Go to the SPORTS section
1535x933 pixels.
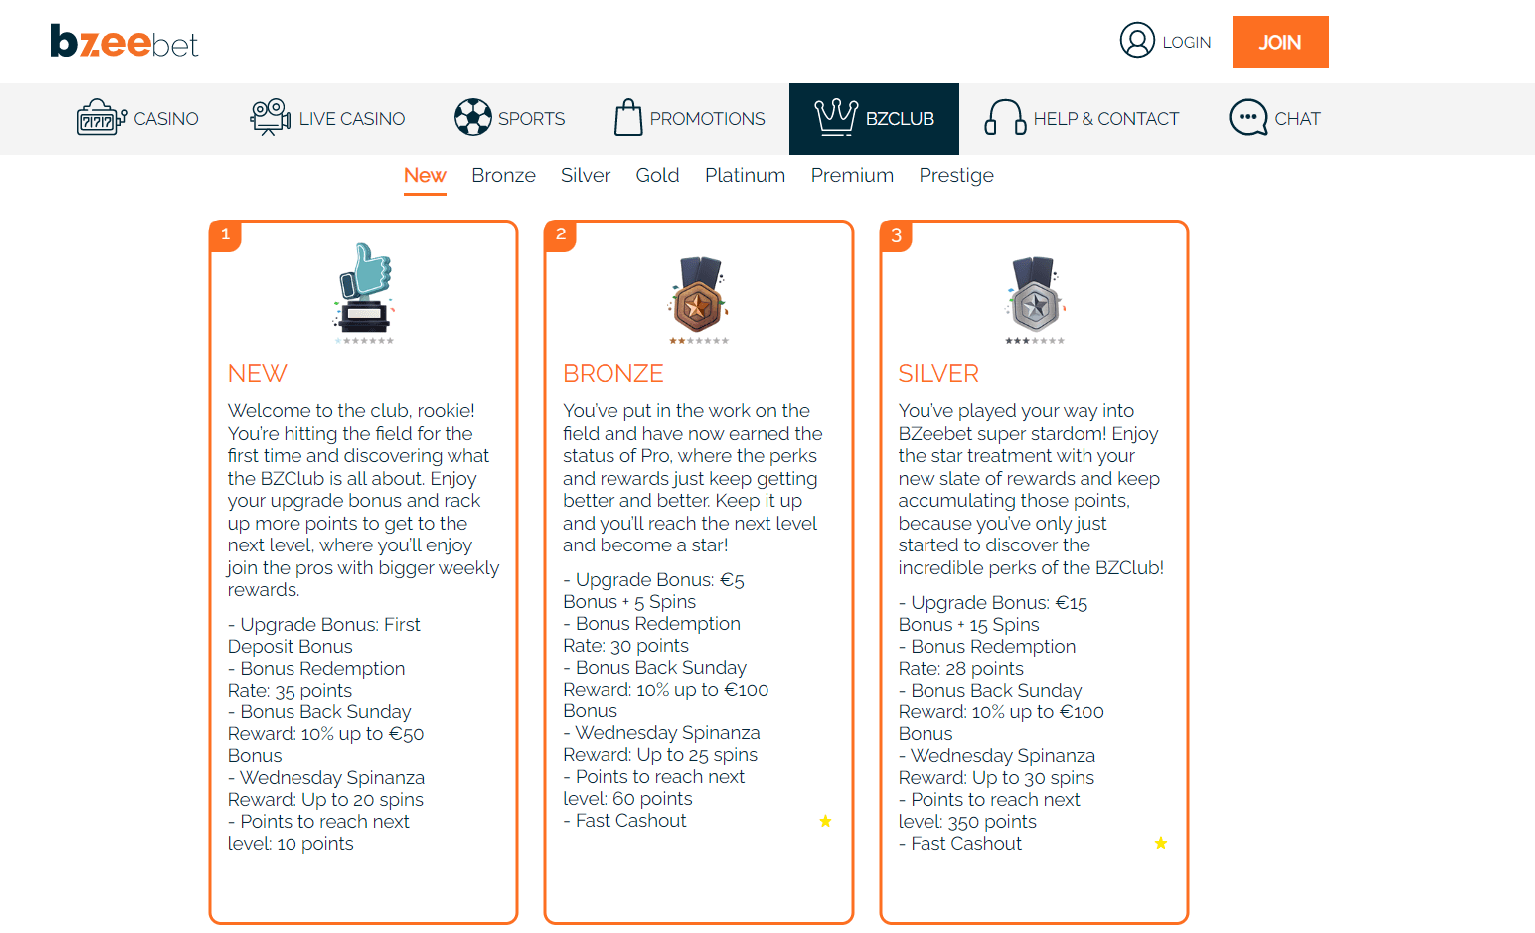click(x=531, y=119)
